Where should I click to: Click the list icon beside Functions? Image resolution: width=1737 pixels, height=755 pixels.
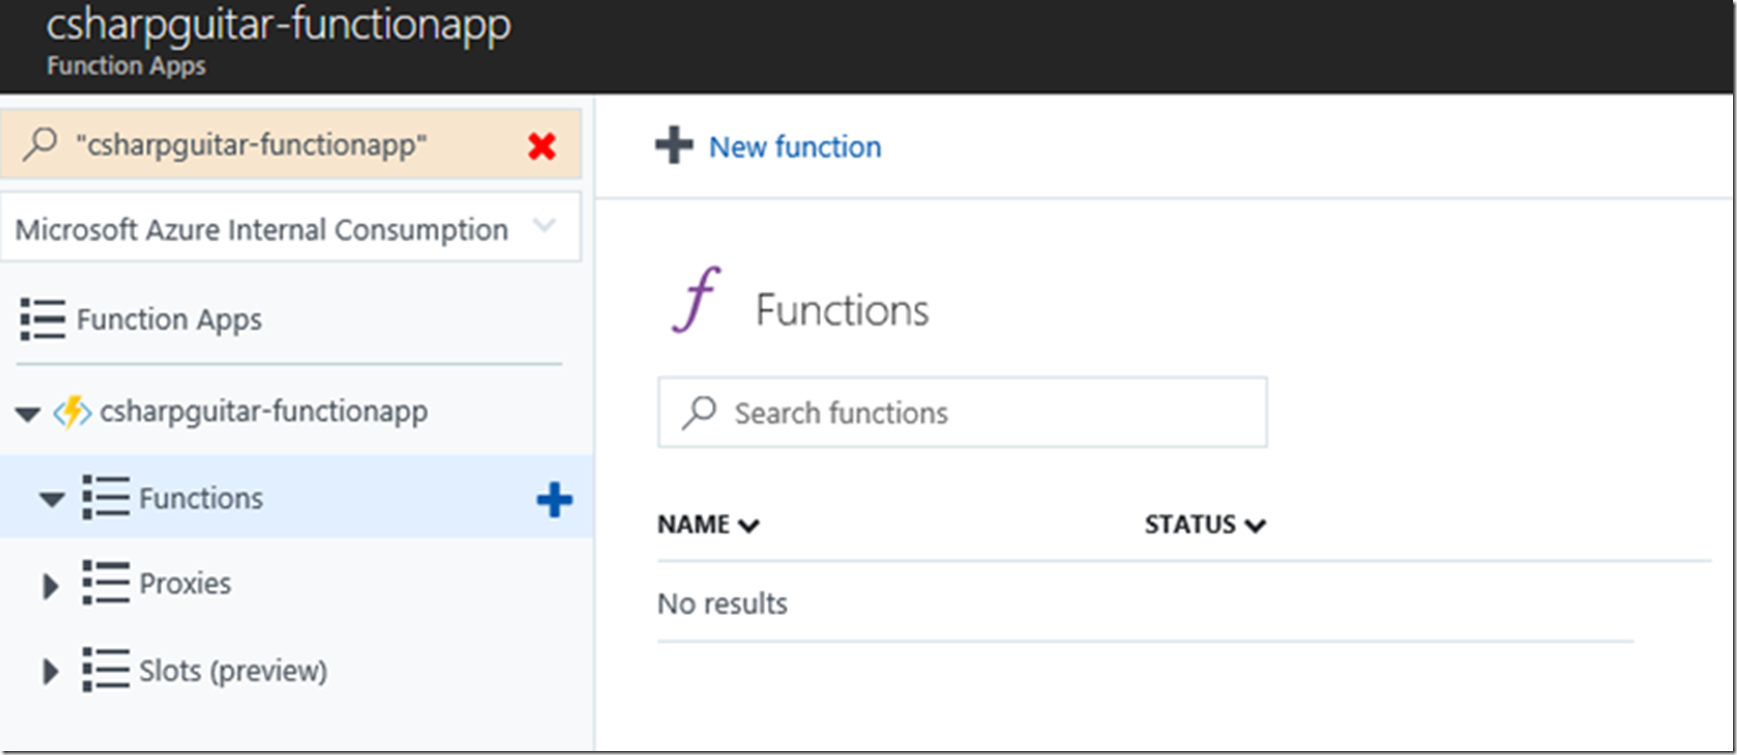(x=106, y=497)
